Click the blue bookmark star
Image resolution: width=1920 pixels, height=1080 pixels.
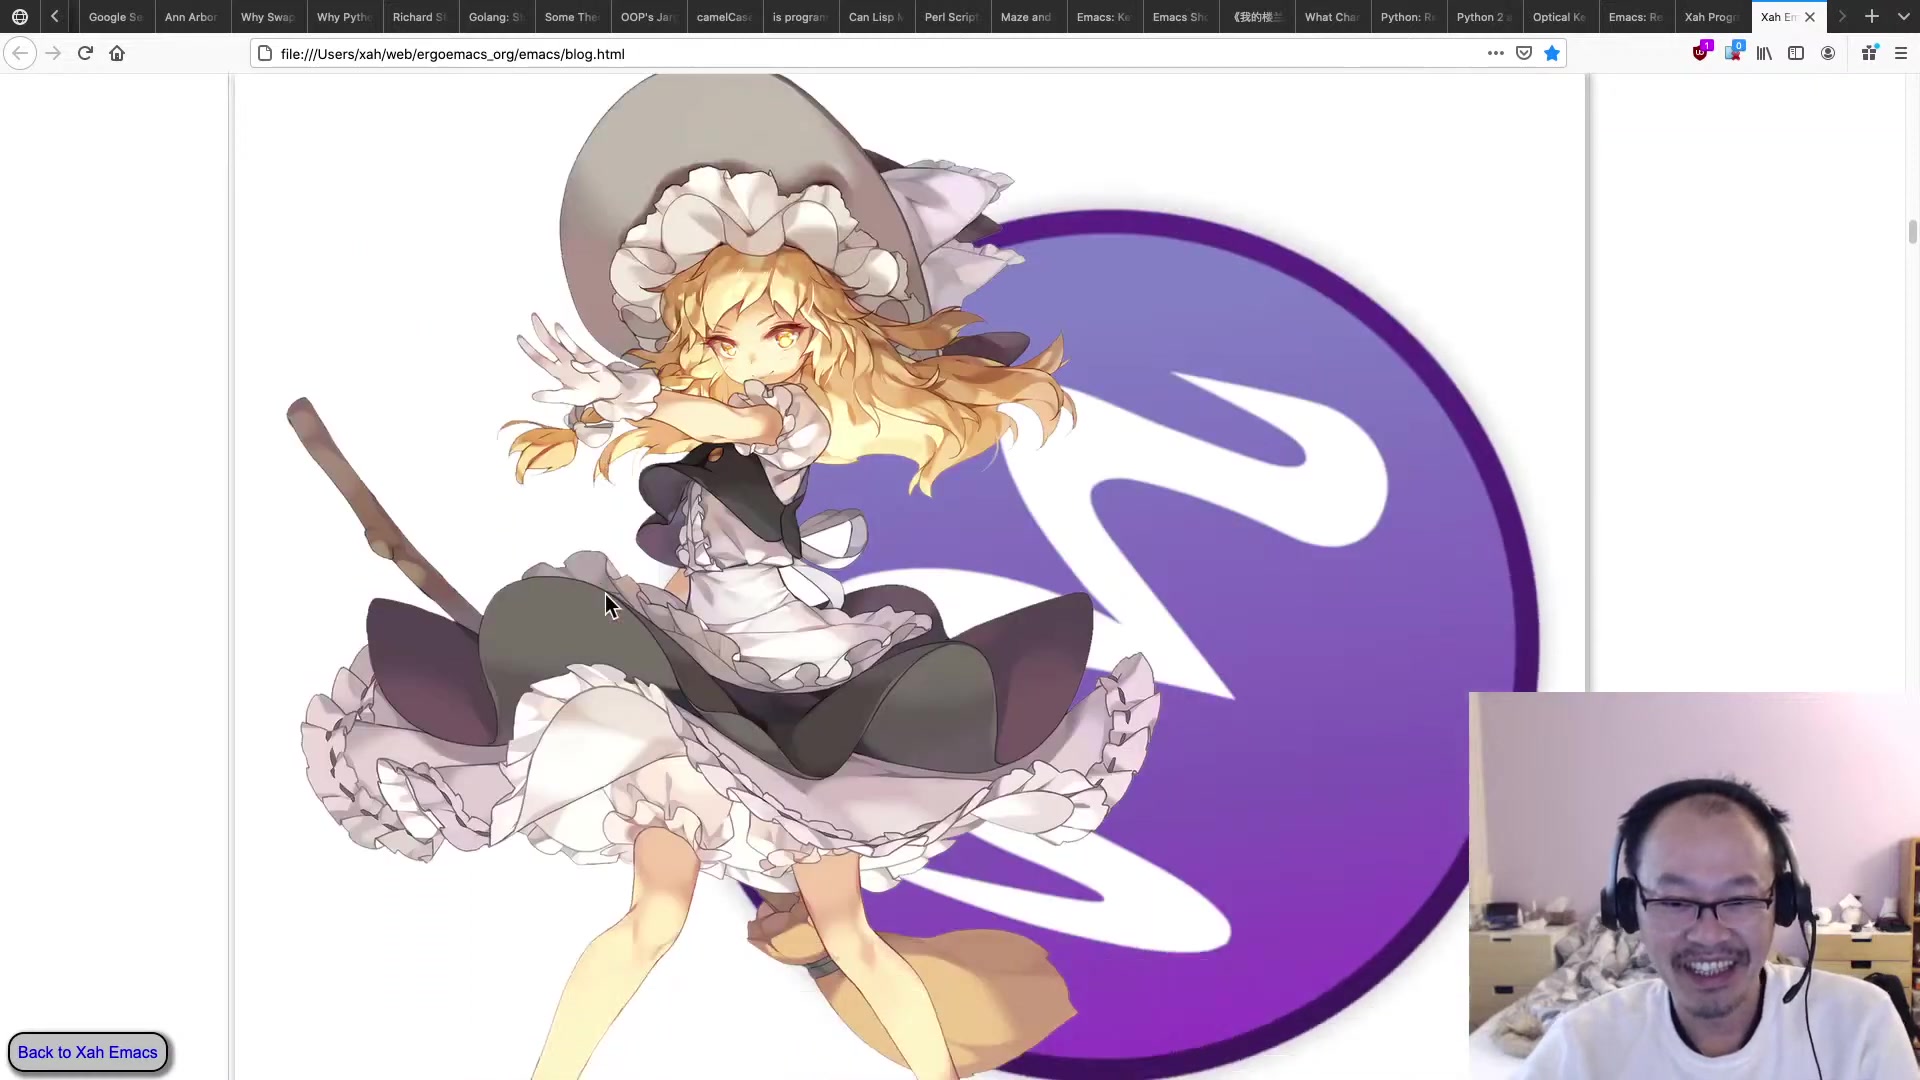[1552, 53]
